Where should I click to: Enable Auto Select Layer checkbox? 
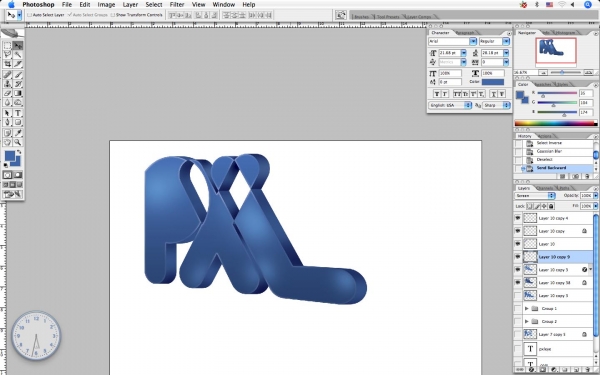point(29,15)
